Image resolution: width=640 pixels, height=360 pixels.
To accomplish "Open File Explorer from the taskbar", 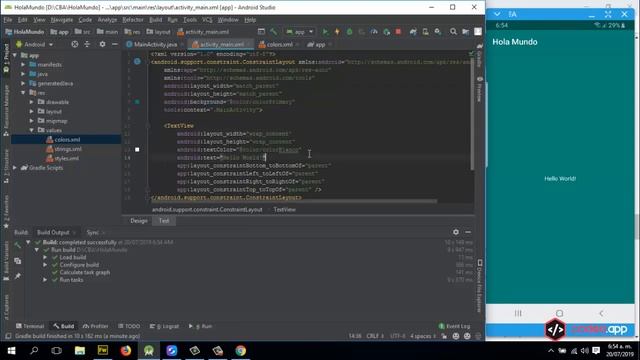I will (x=80, y=351).
